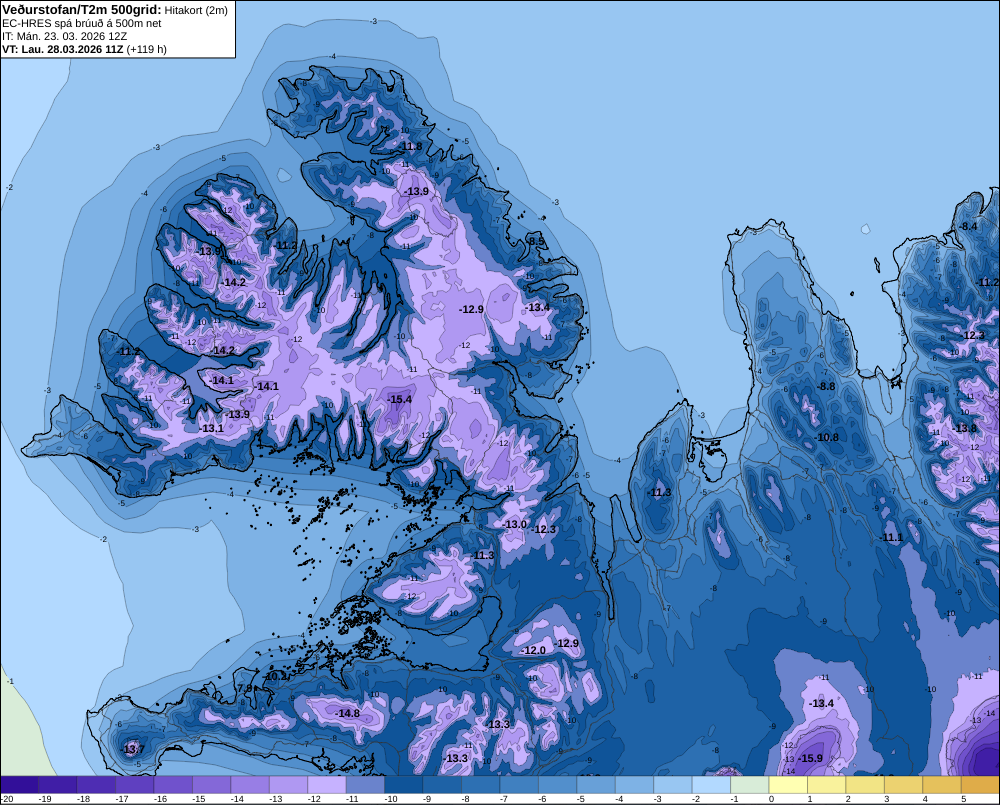Click the -8.4 label near northeast edge

click(968, 226)
